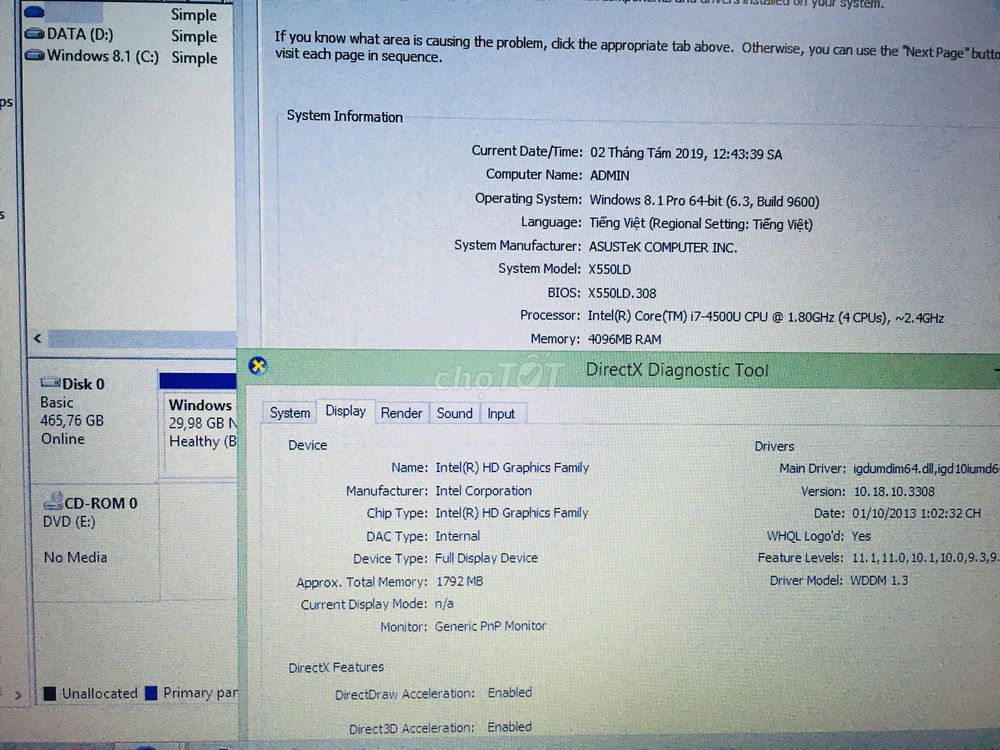This screenshot has height=750, width=1000.
Task: Go to the Render tab
Action: click(401, 413)
